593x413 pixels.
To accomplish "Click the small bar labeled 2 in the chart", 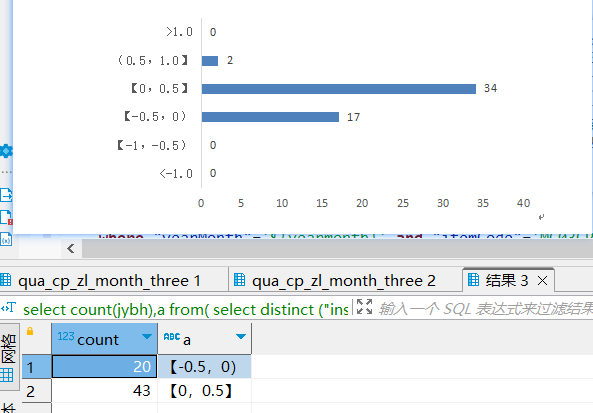I will tap(210, 61).
